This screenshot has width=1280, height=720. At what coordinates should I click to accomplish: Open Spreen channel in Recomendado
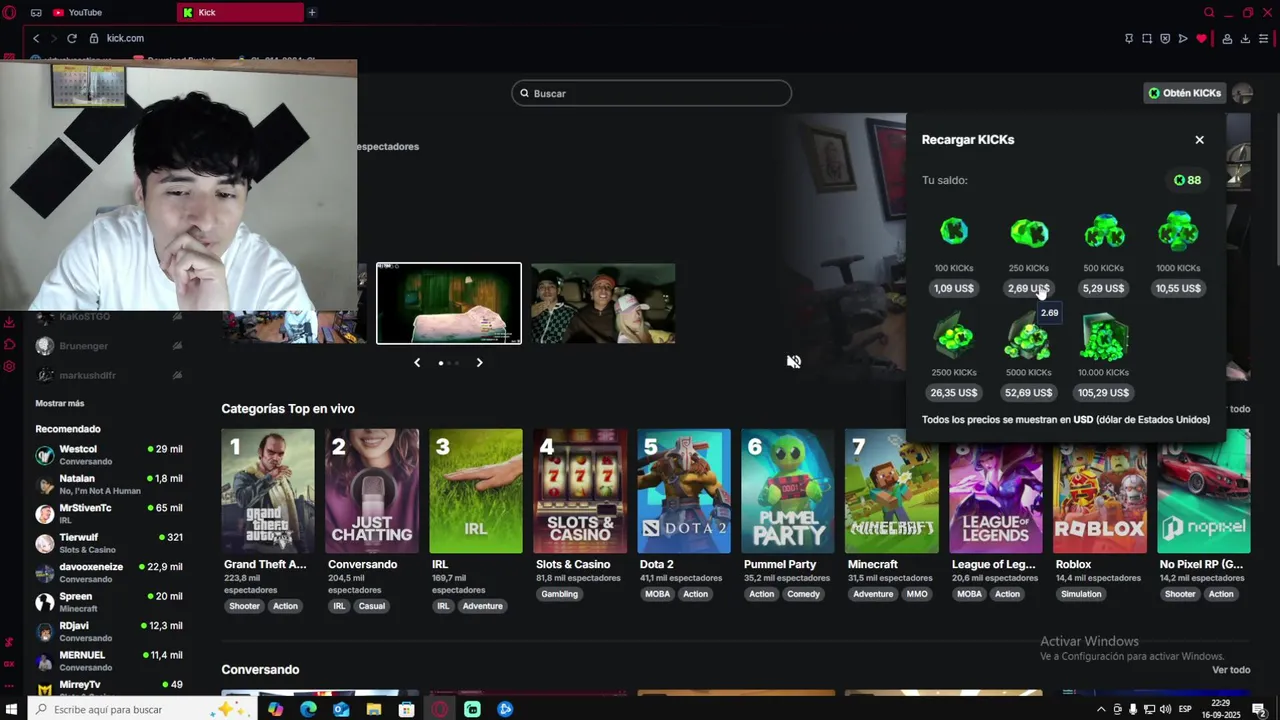click(109, 602)
